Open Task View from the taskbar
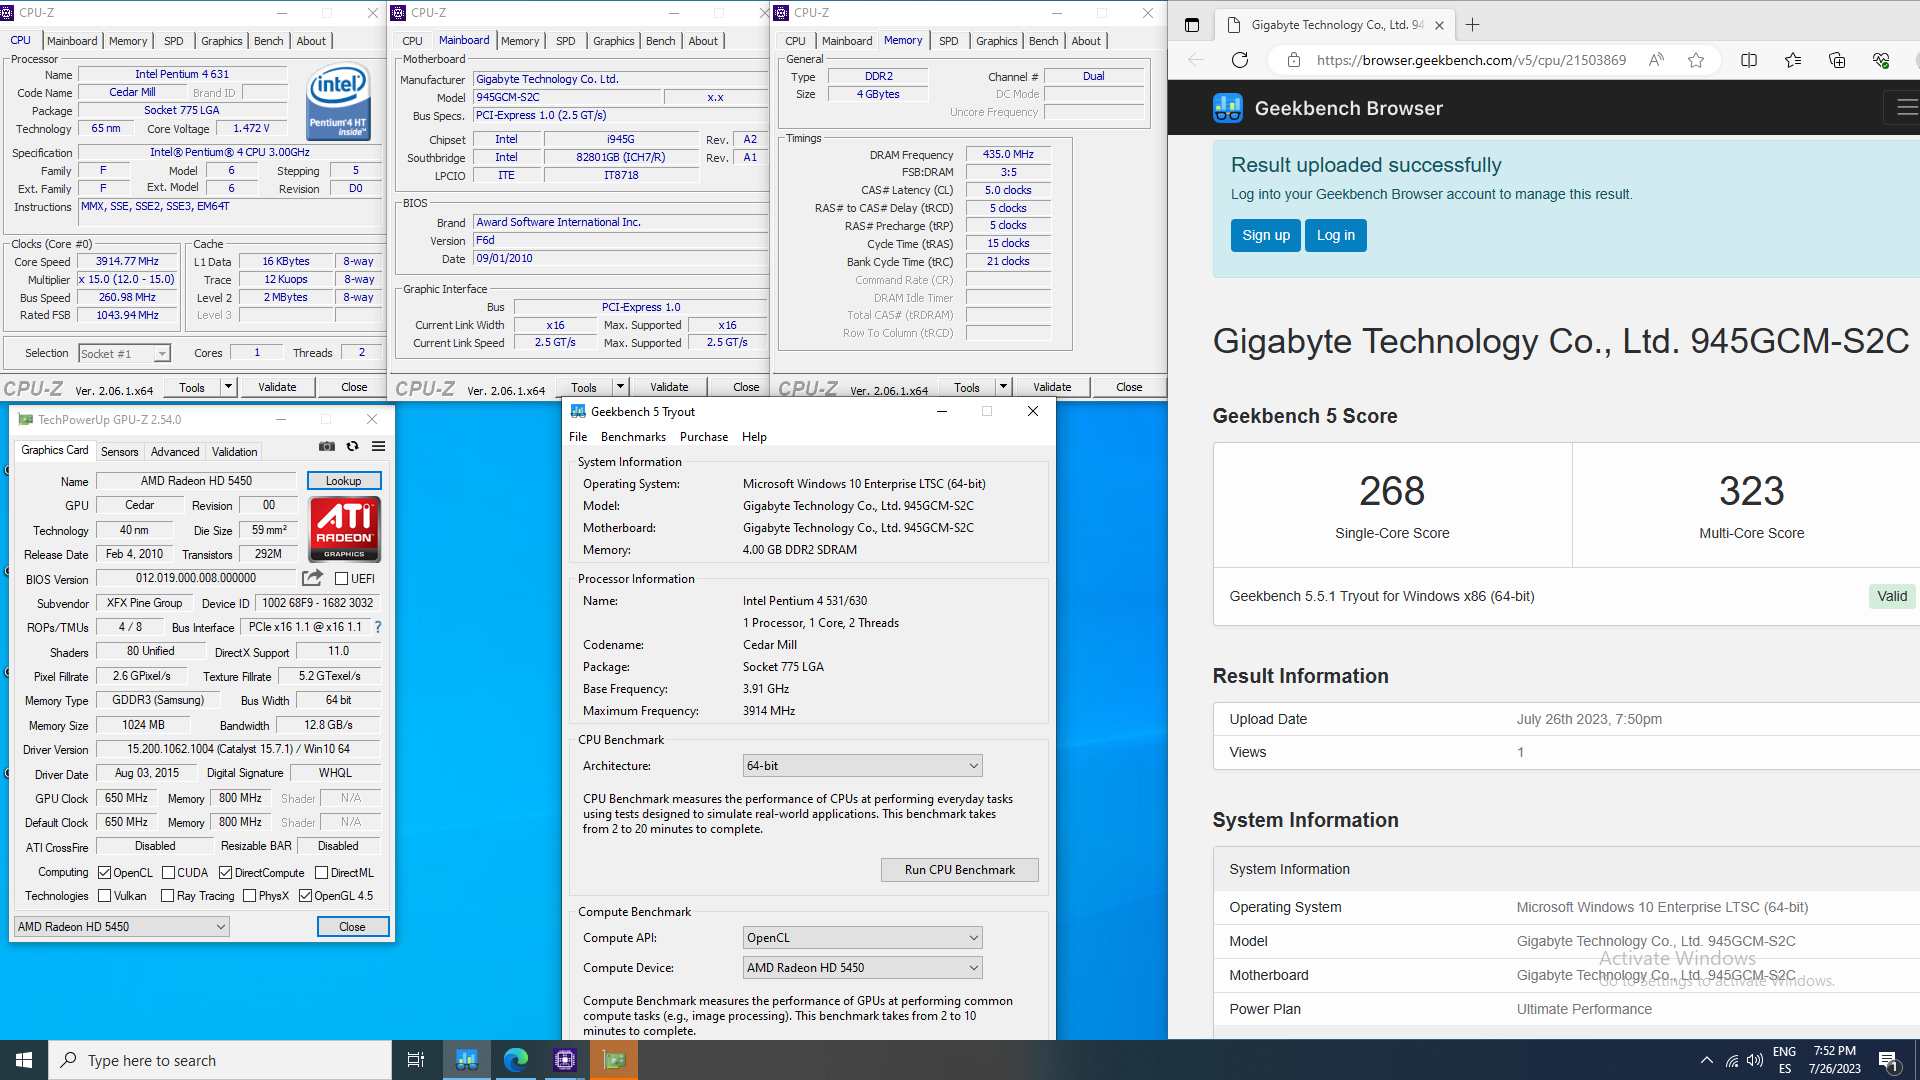The width and height of the screenshot is (1920, 1080). 416,1060
